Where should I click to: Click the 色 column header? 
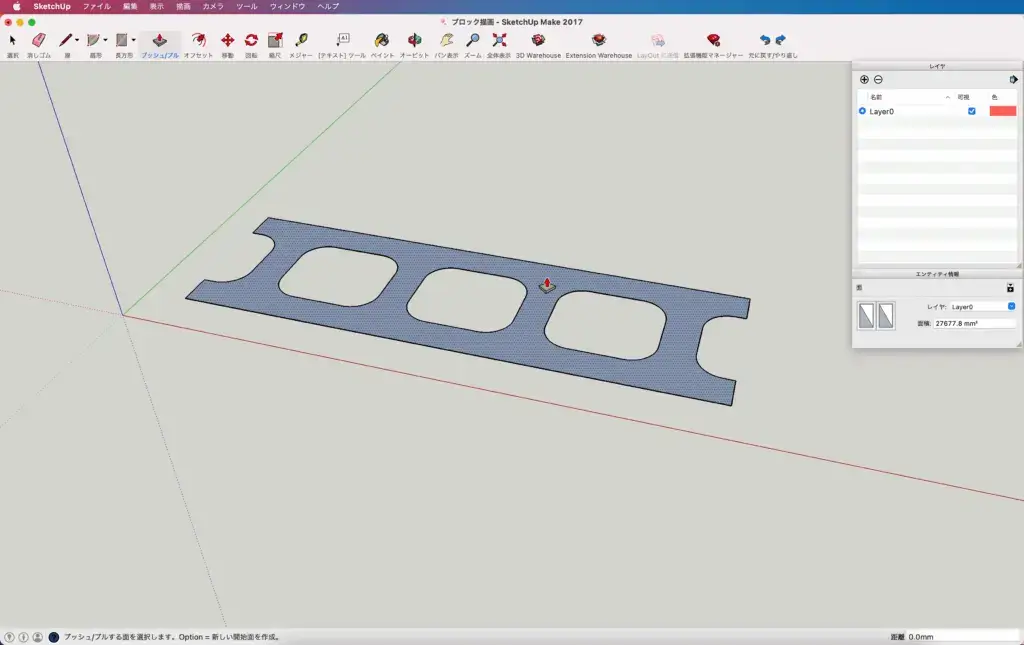pyautogui.click(x=995, y=97)
